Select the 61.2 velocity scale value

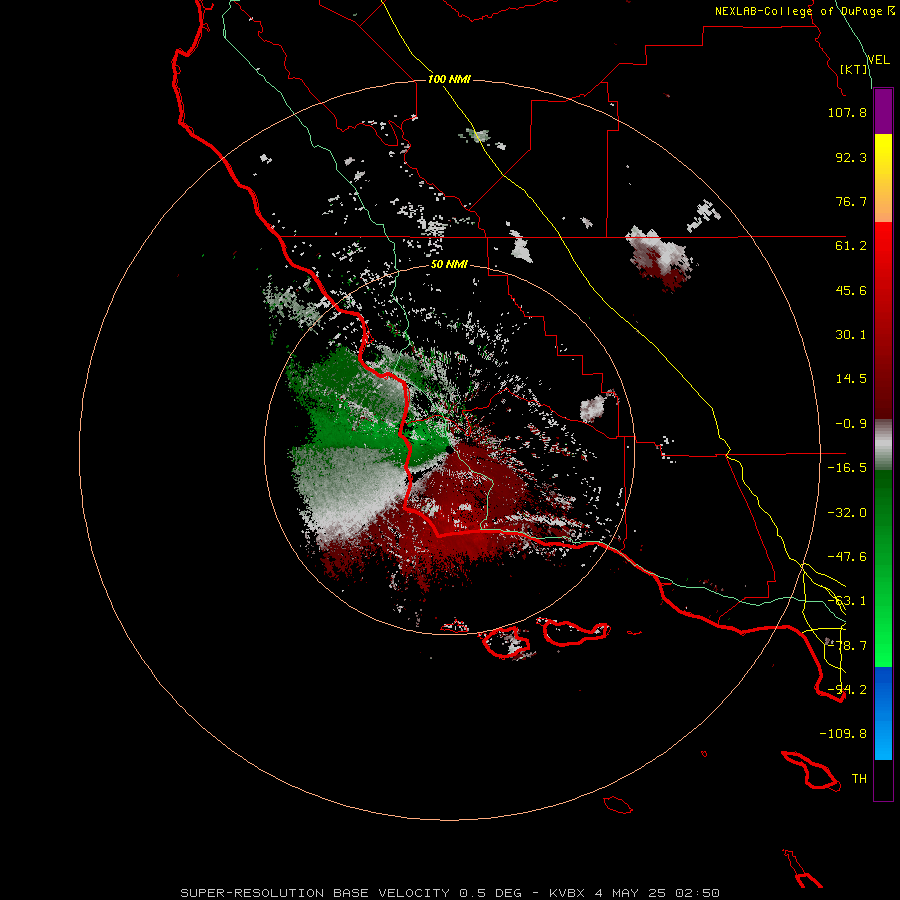(x=851, y=246)
